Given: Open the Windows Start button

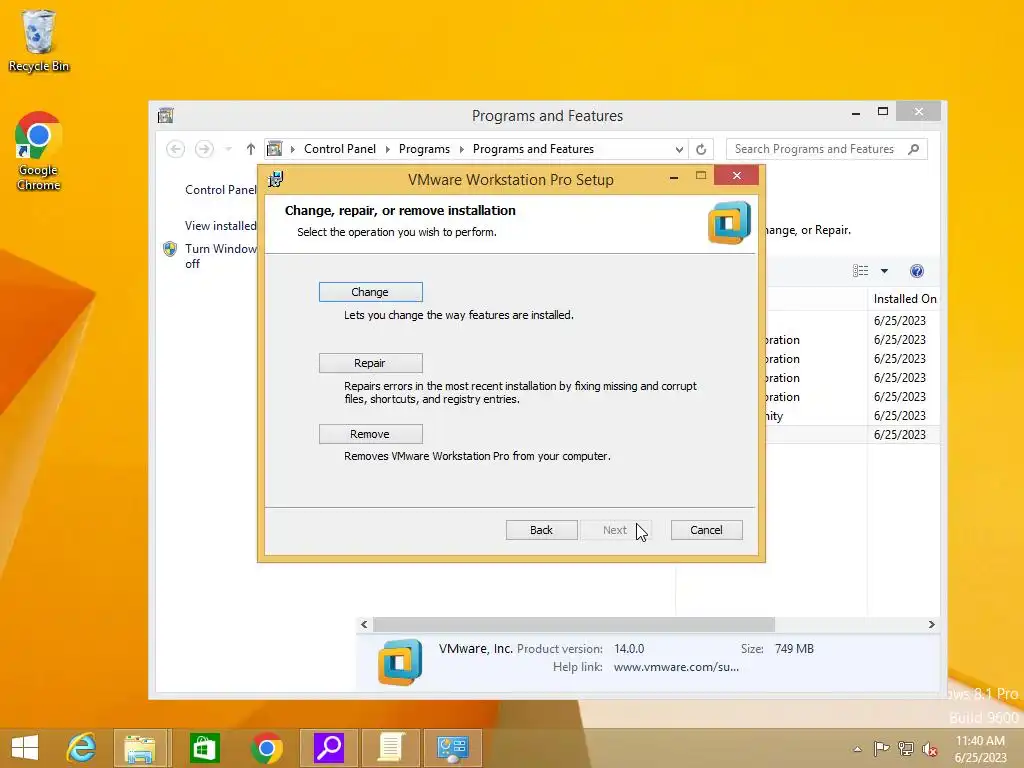Looking at the screenshot, I should pyautogui.click(x=25, y=748).
